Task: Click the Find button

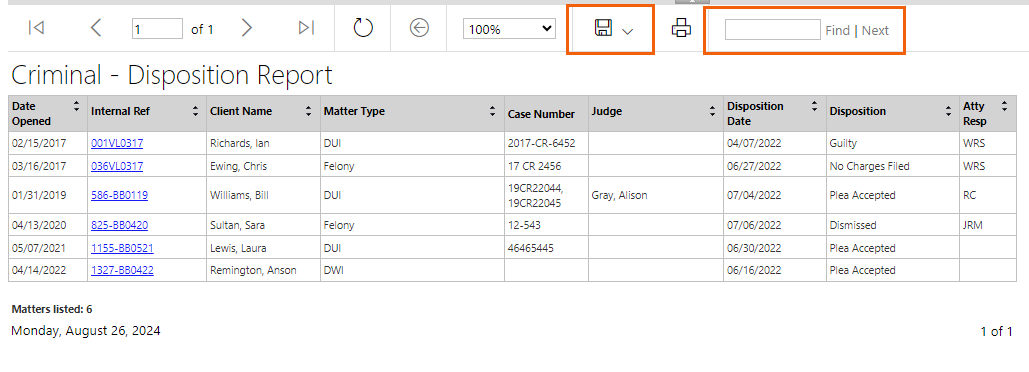Action: pos(837,30)
